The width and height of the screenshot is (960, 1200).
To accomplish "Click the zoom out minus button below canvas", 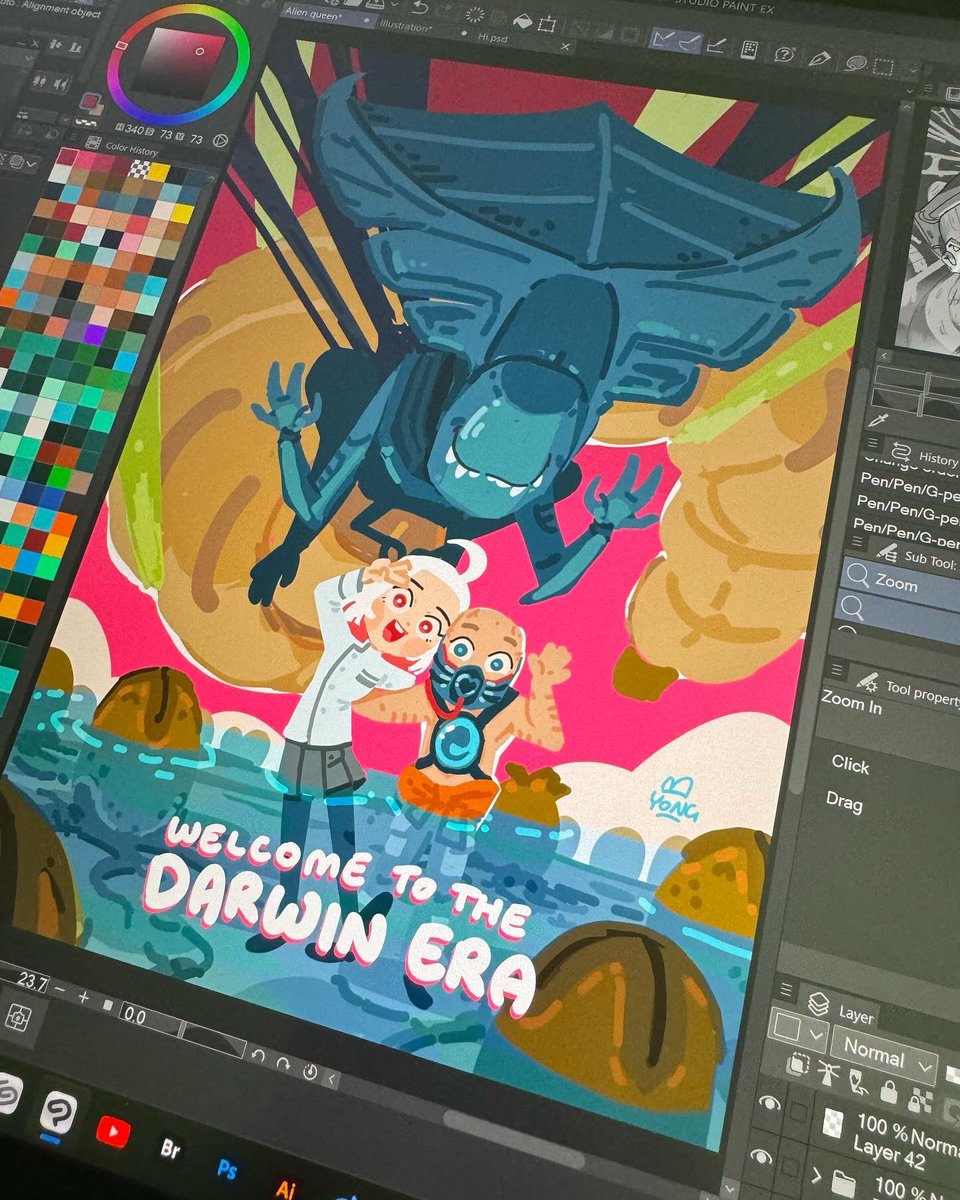I will (60, 990).
